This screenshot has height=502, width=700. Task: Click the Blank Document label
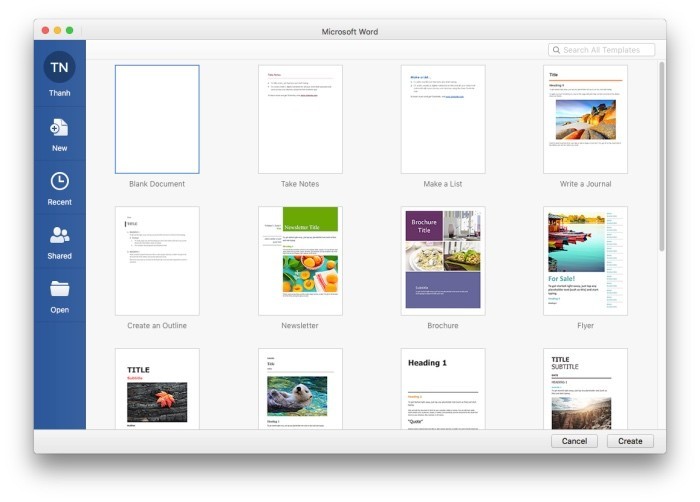point(157,184)
